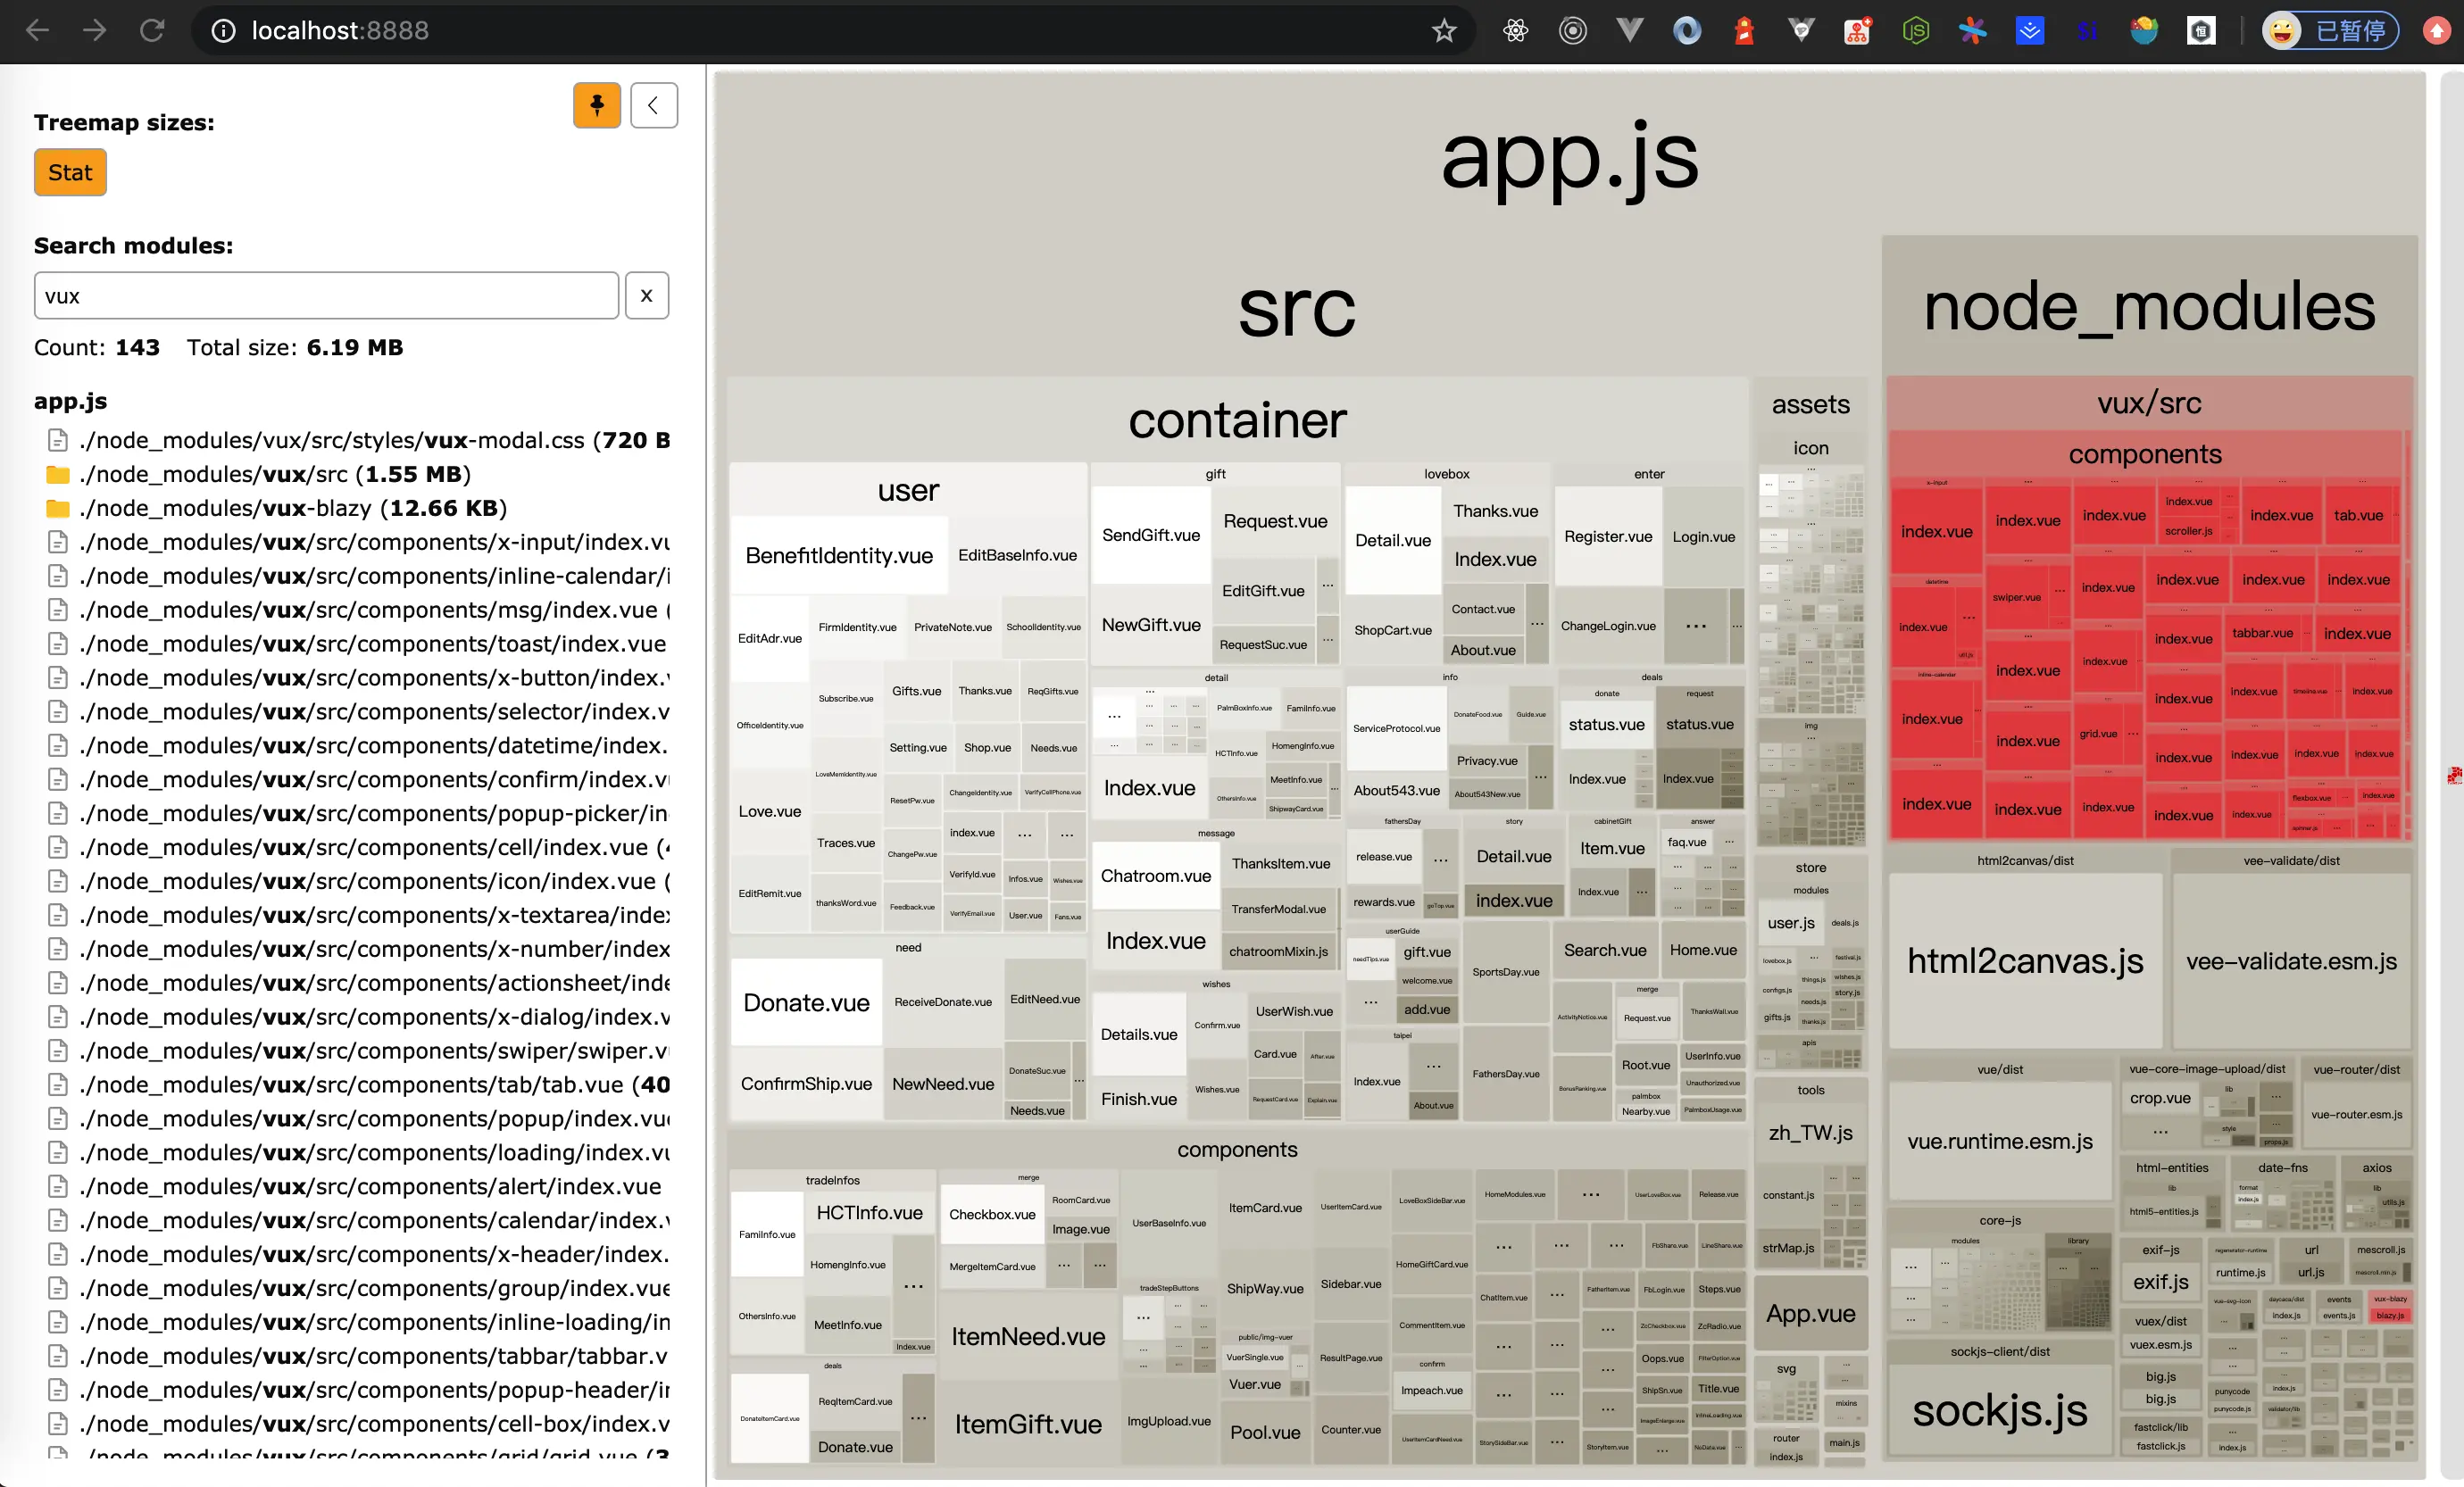Click the sockjs.js module in treemap
Screen dimensions: 2464x1487
[x=1999, y=1410]
